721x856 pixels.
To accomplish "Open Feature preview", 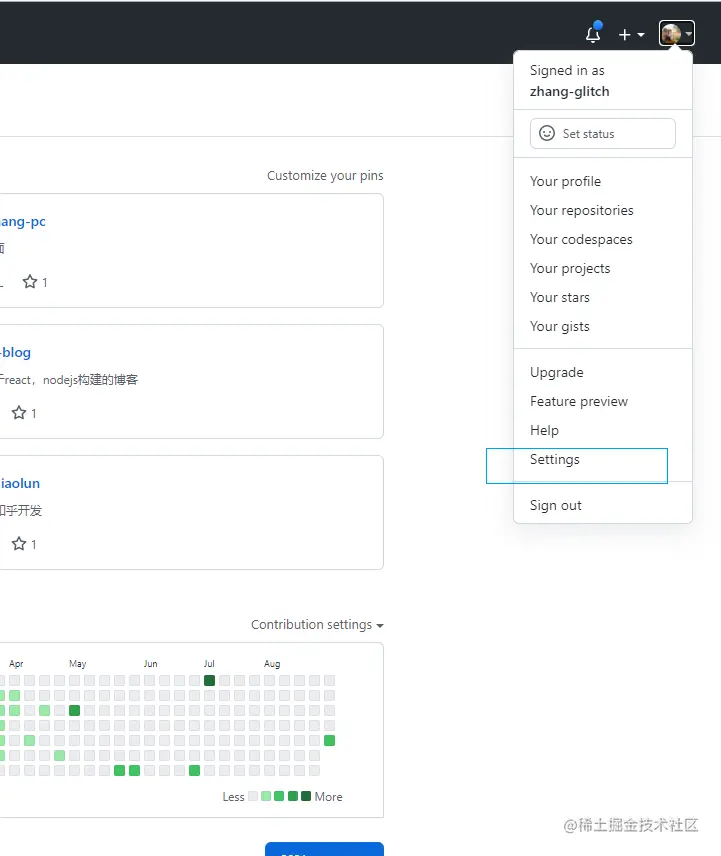I will (x=579, y=402).
